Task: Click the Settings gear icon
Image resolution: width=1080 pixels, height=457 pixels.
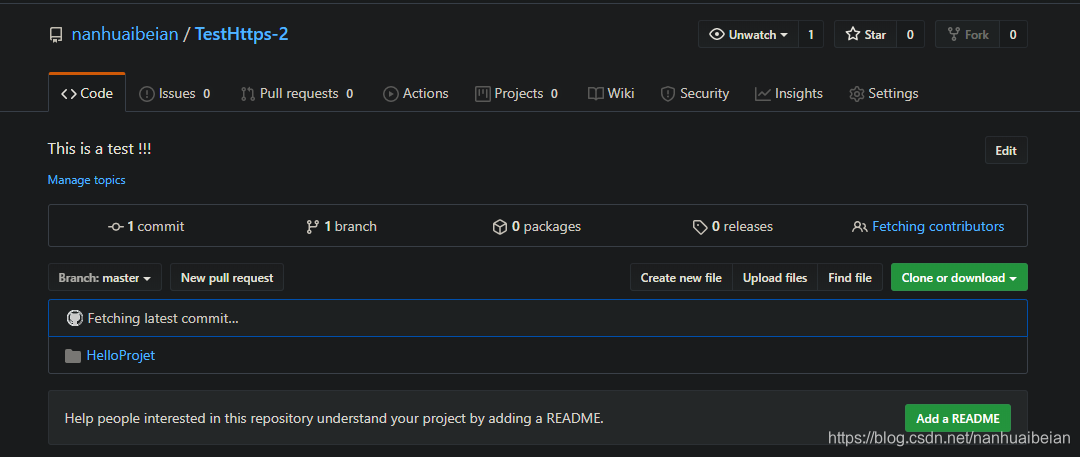Action: click(x=856, y=94)
